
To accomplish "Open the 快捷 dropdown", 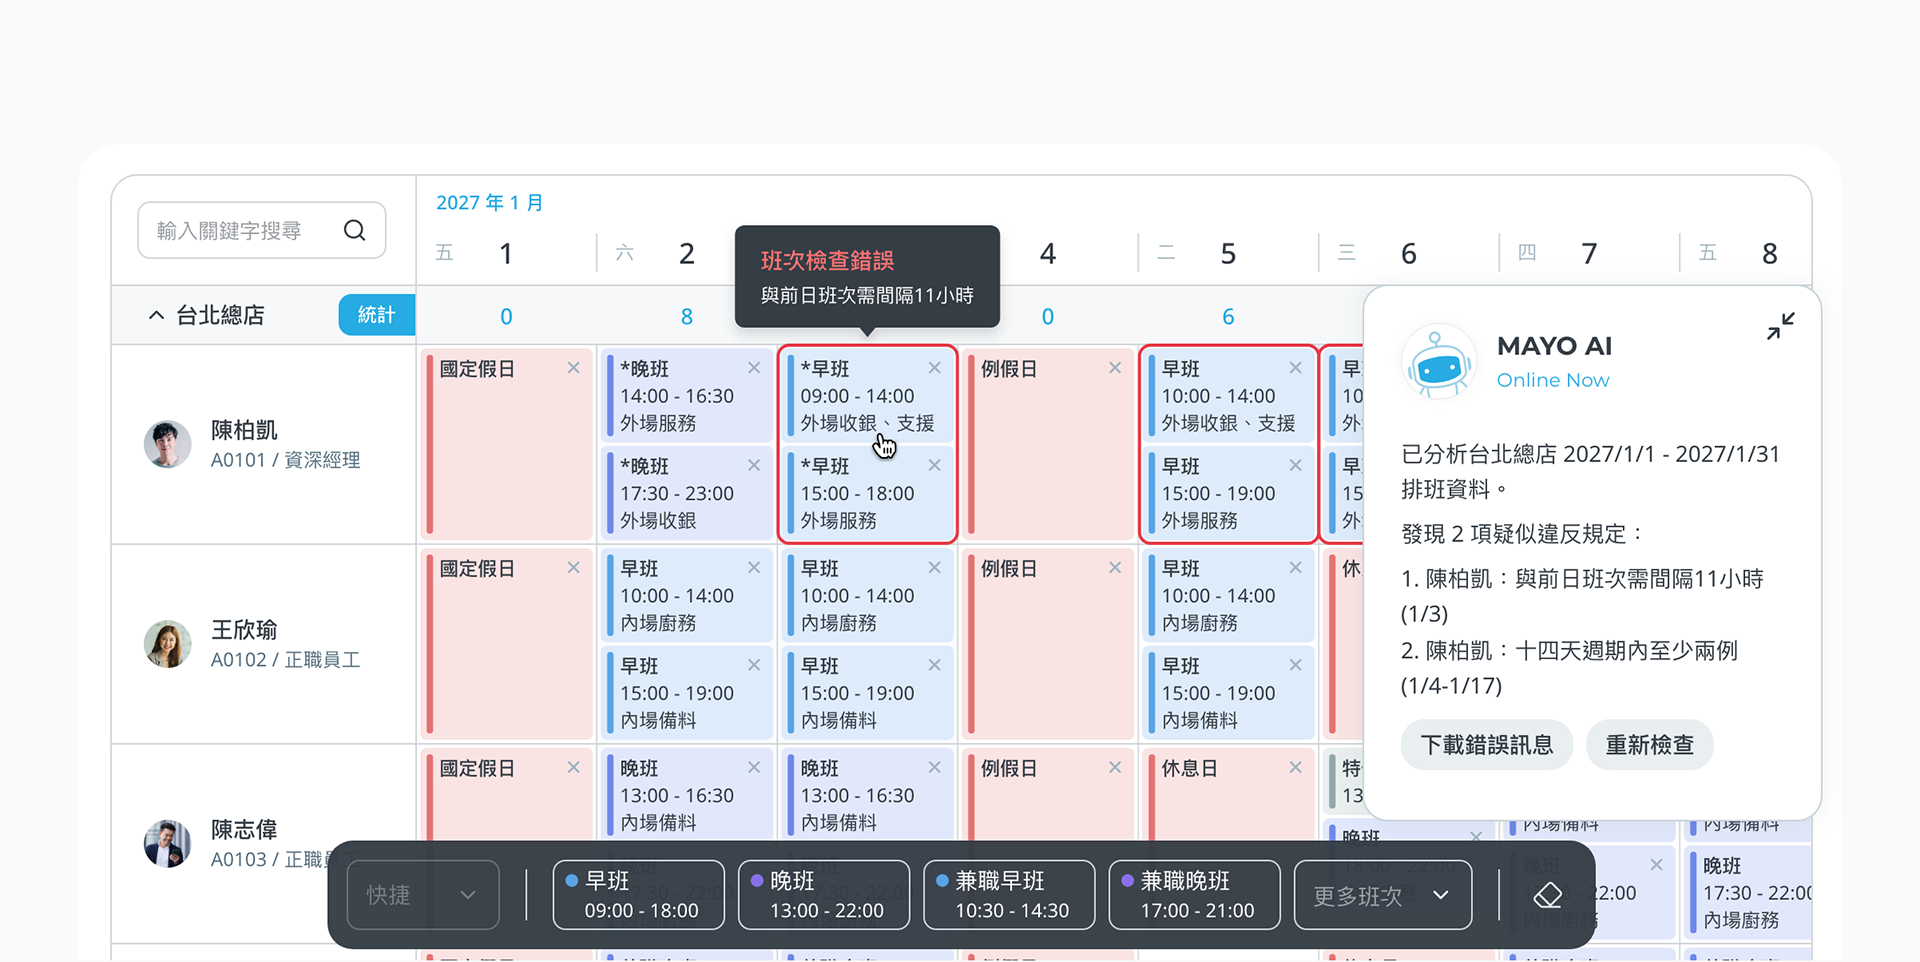I will 423,895.
